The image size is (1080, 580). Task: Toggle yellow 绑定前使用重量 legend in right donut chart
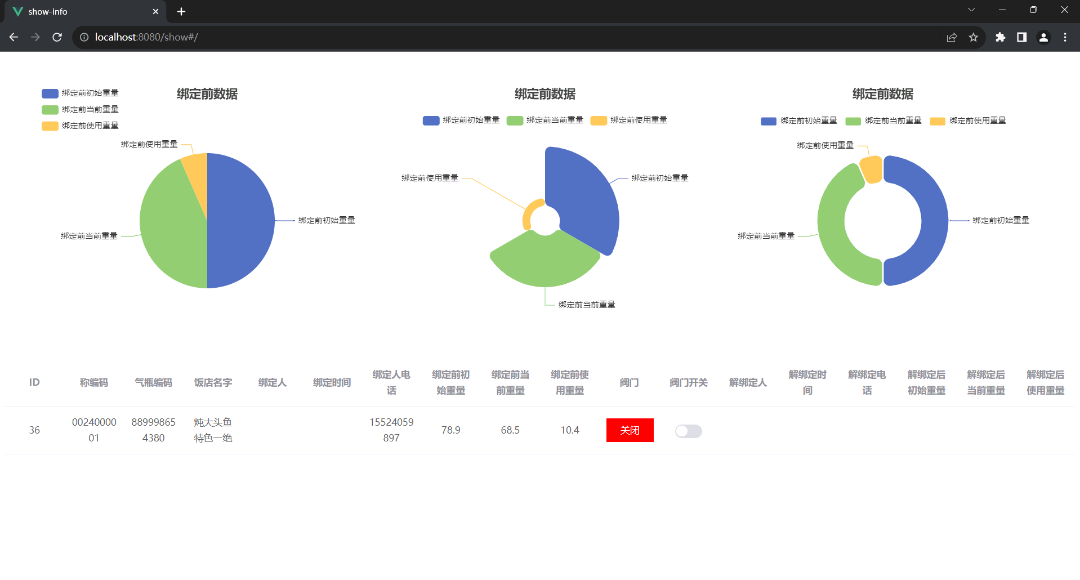coord(937,120)
